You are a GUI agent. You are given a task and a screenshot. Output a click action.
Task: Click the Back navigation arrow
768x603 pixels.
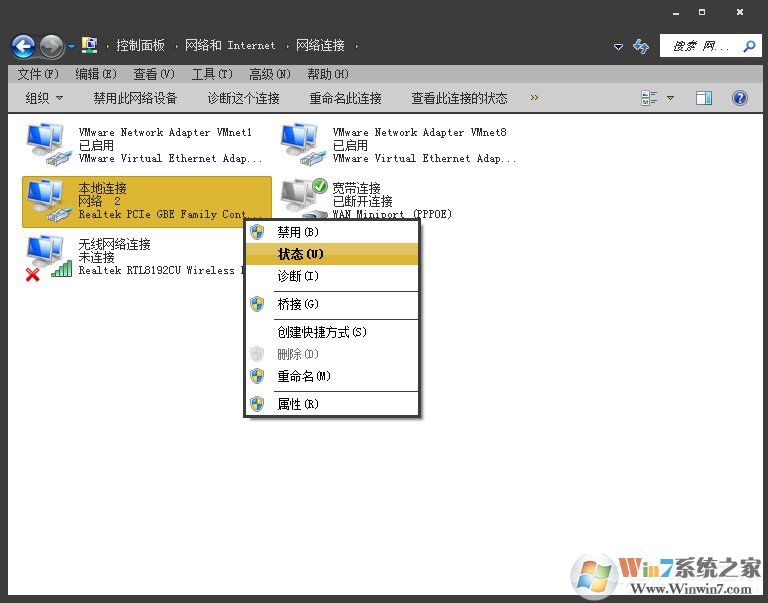24,47
